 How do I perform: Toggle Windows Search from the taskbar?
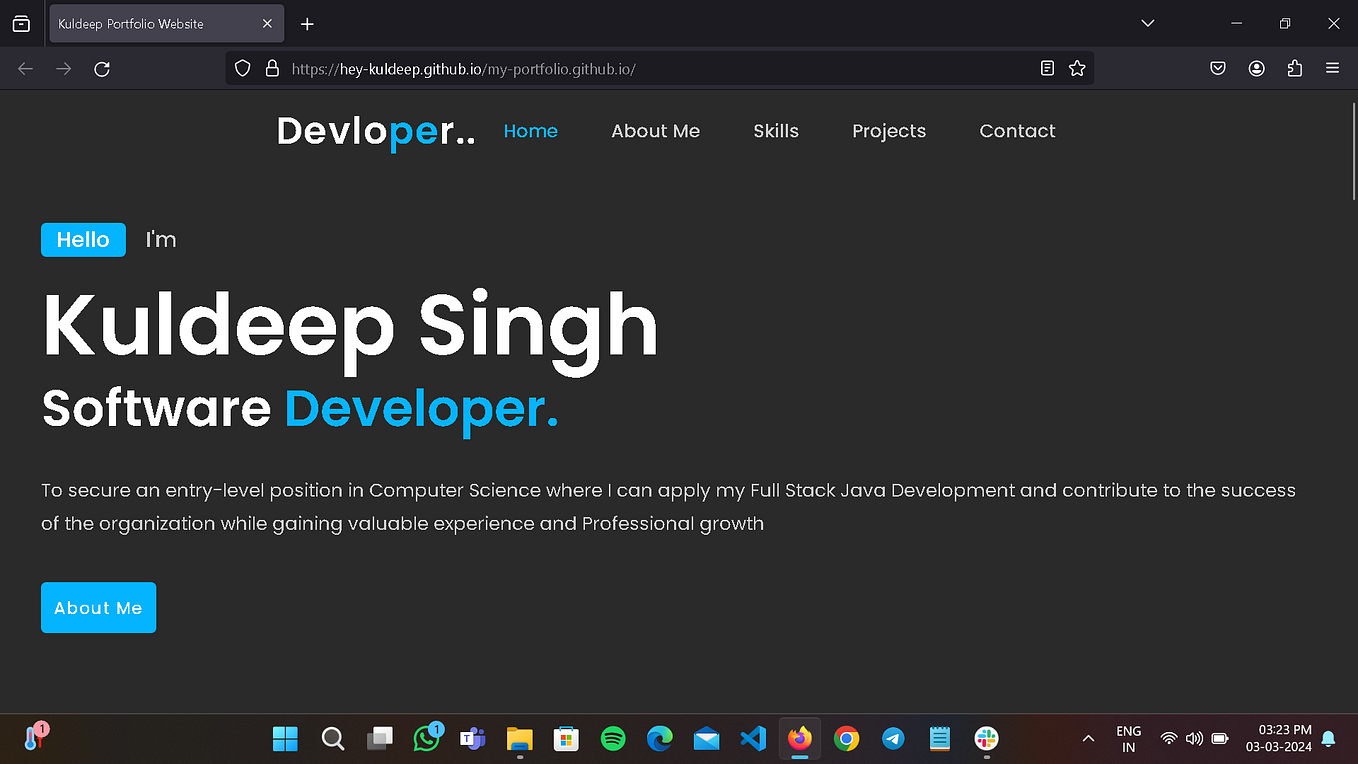click(333, 738)
